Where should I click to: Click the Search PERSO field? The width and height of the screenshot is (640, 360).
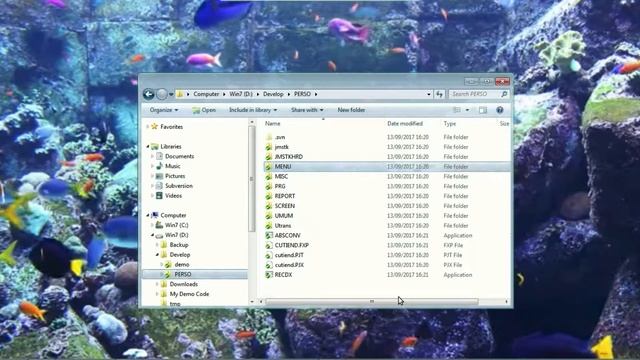click(x=473, y=94)
